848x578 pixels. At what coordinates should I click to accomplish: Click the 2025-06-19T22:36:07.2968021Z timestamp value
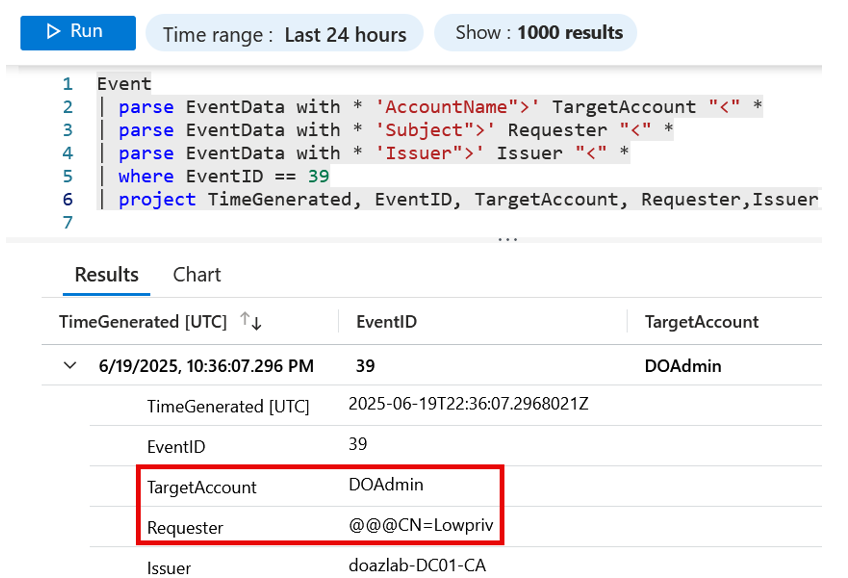click(x=468, y=405)
